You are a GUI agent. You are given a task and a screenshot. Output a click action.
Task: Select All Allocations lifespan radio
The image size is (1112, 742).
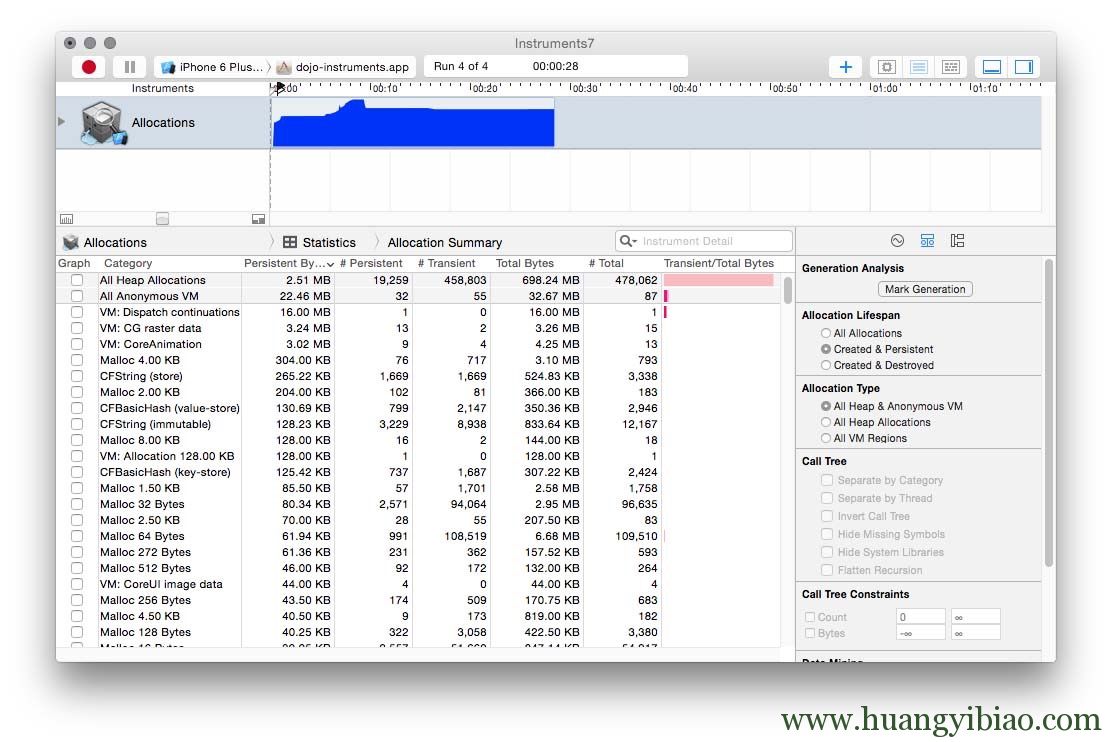(825, 333)
